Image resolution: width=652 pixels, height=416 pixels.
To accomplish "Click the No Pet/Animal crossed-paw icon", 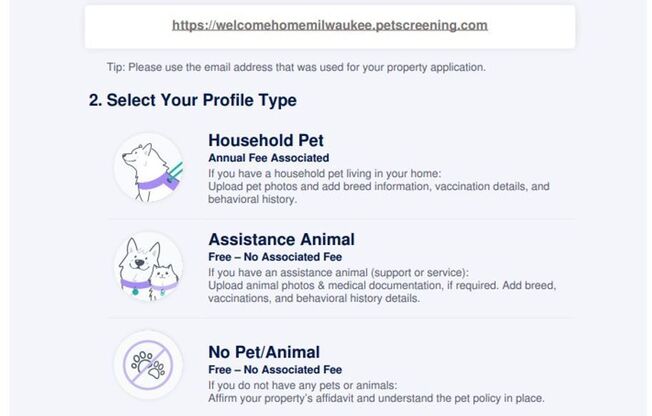I will coord(148,364).
